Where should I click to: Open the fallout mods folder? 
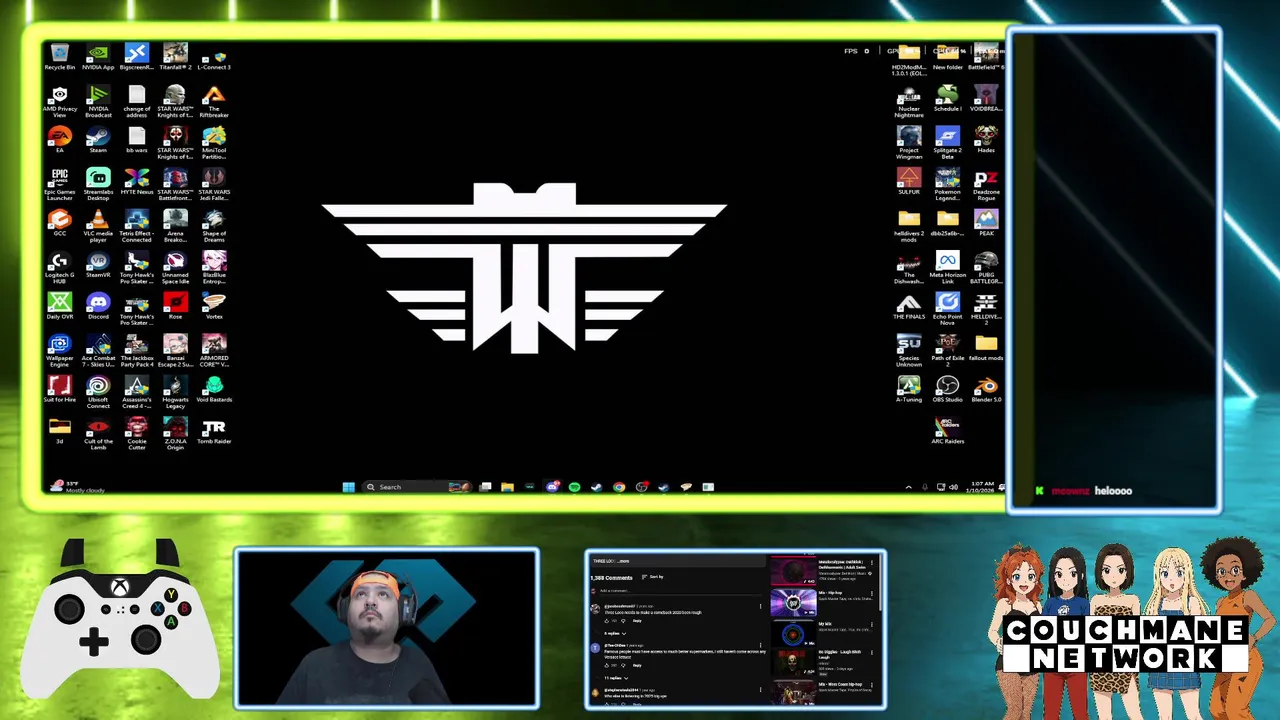[x=986, y=348]
